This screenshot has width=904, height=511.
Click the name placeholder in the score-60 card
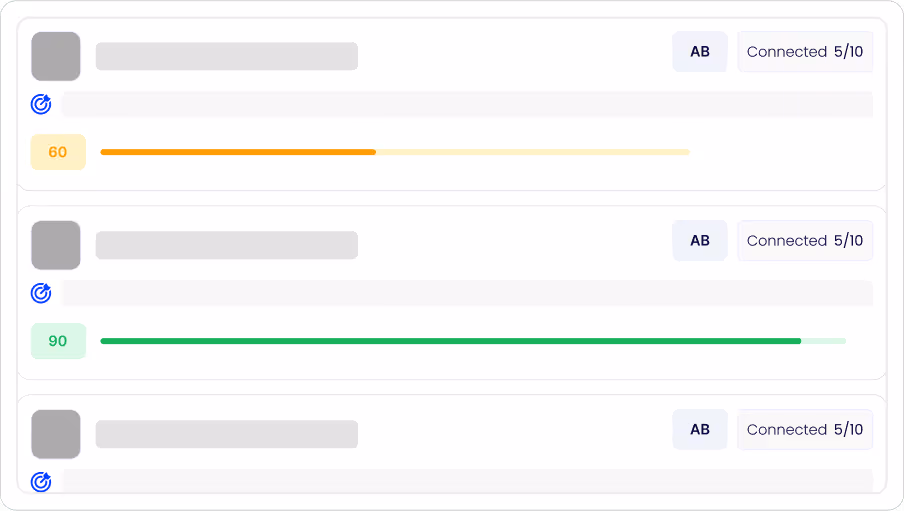tap(227, 56)
